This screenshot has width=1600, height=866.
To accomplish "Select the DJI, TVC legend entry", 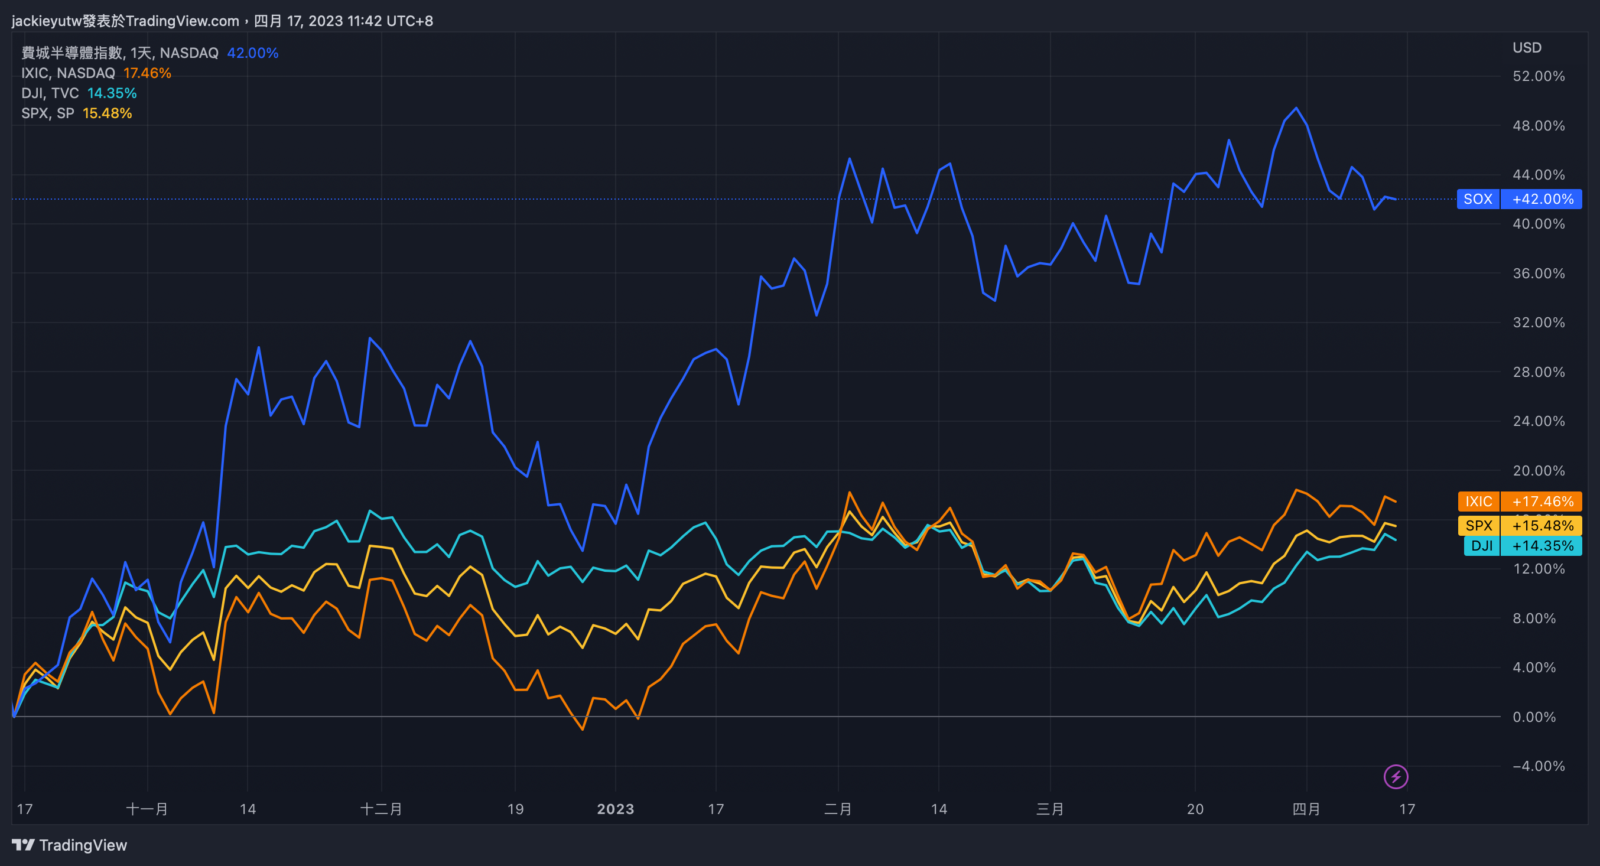I will [x=50, y=93].
